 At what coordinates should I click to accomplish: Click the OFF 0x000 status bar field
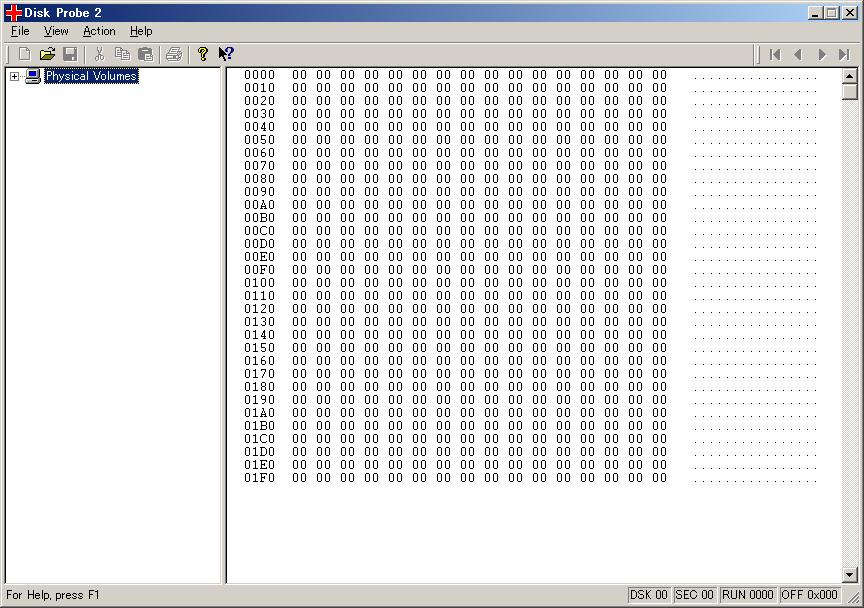coord(809,595)
